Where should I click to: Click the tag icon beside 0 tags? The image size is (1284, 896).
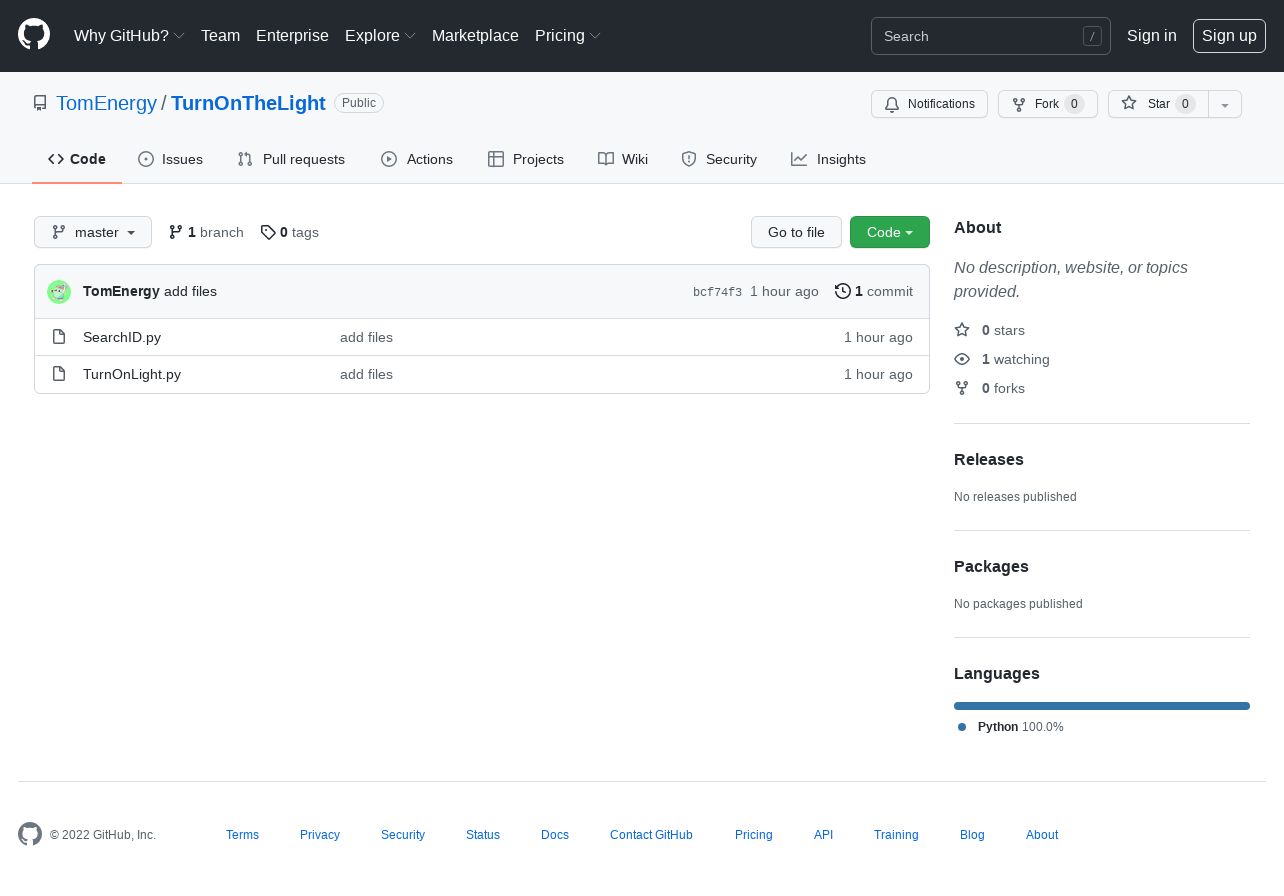click(x=268, y=232)
